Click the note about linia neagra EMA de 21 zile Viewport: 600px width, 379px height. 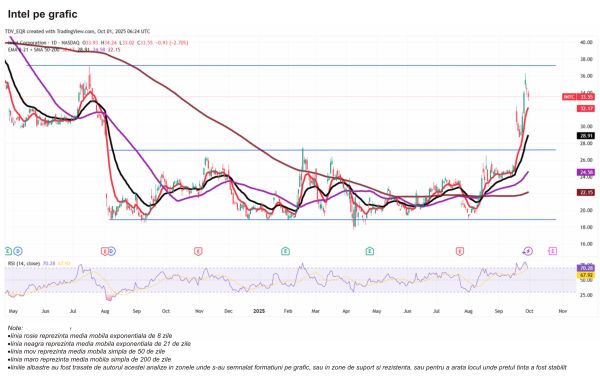pos(99,344)
